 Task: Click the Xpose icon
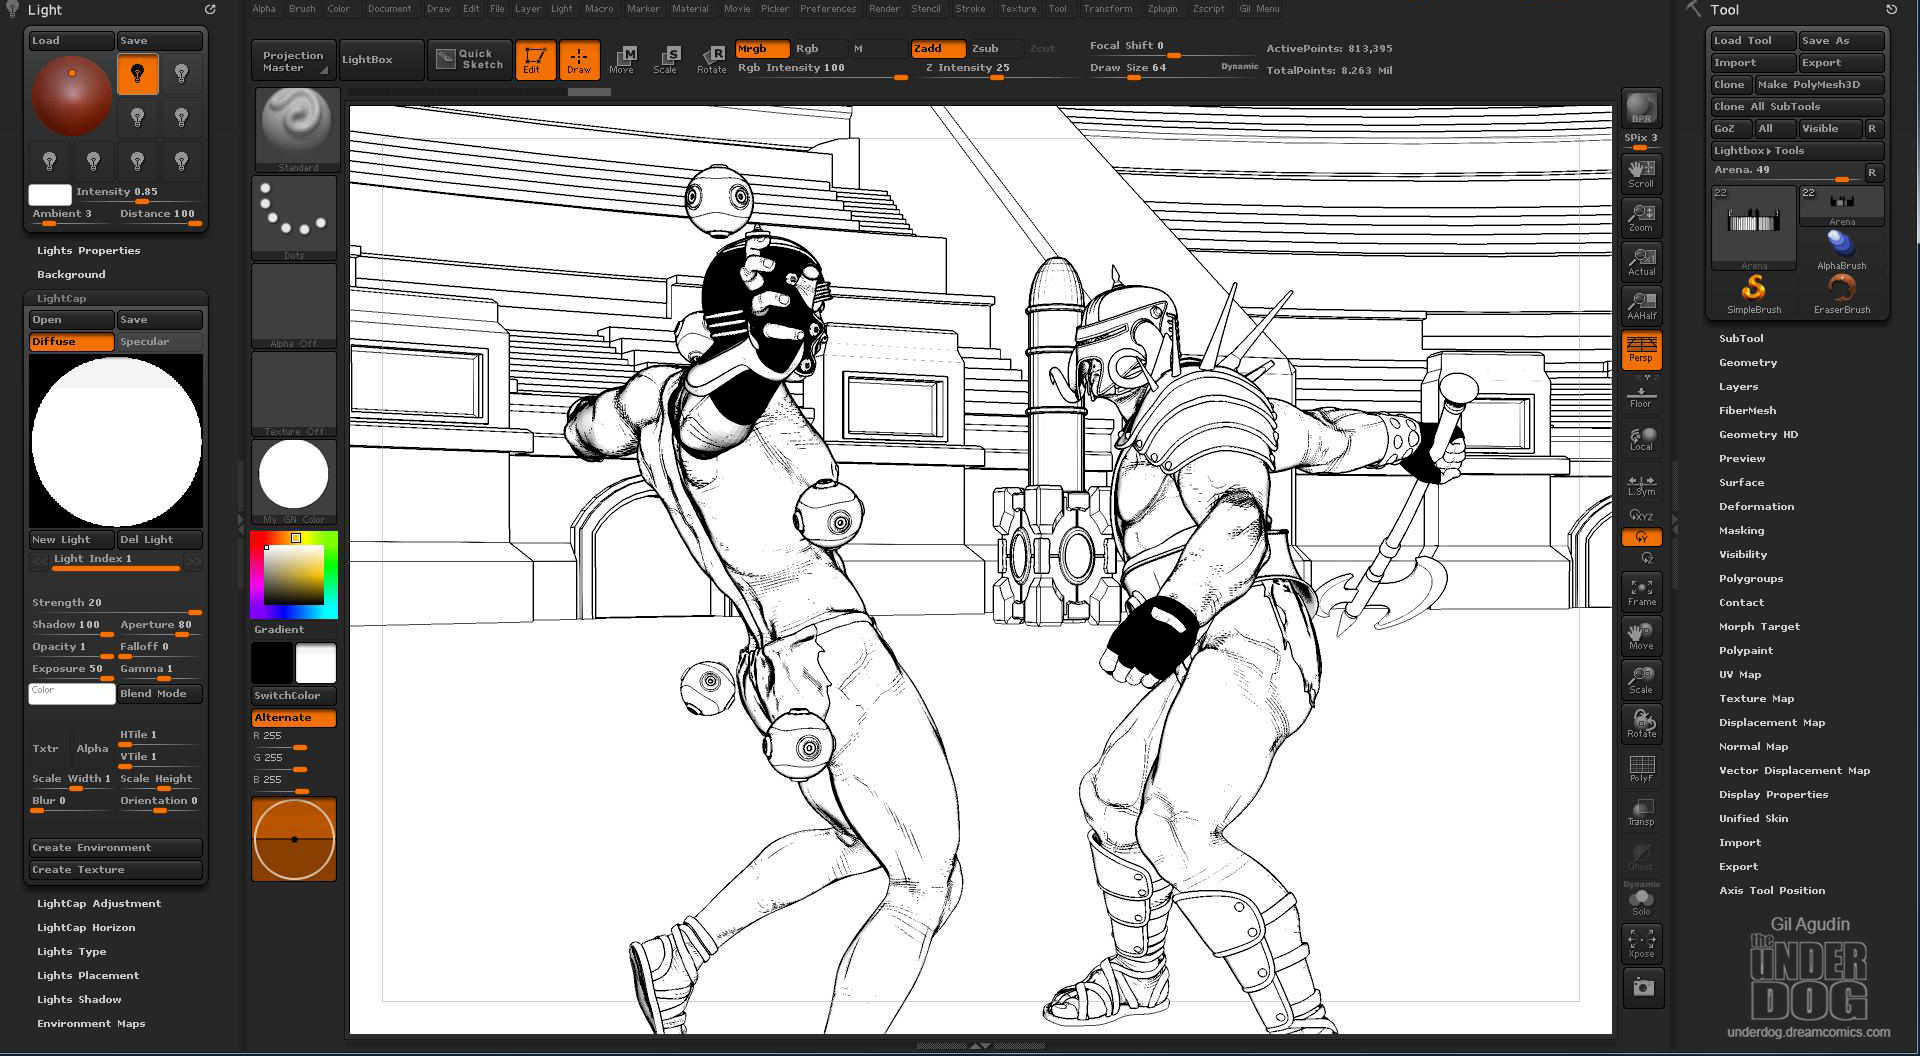(x=1641, y=944)
